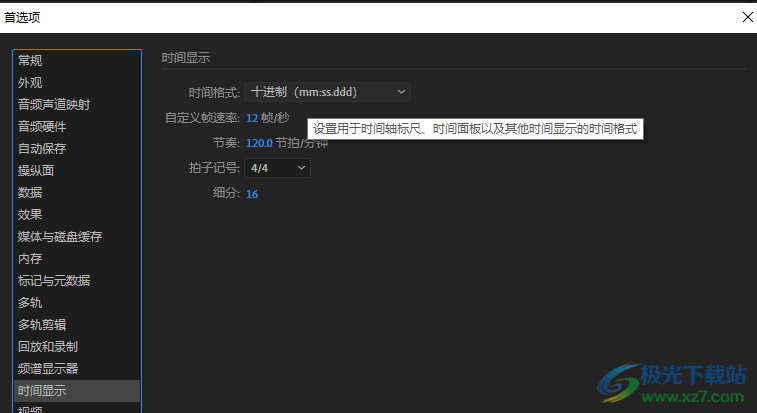The image size is (757, 413).
Task: Go to 标记与元数据 preferences
Action: point(54,281)
